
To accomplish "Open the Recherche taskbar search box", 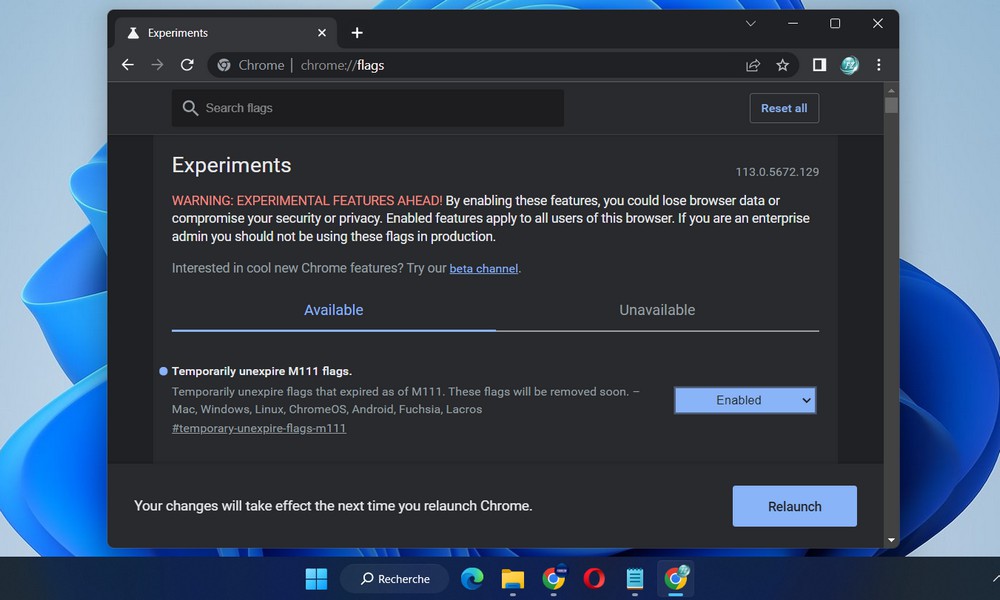I will (395, 579).
